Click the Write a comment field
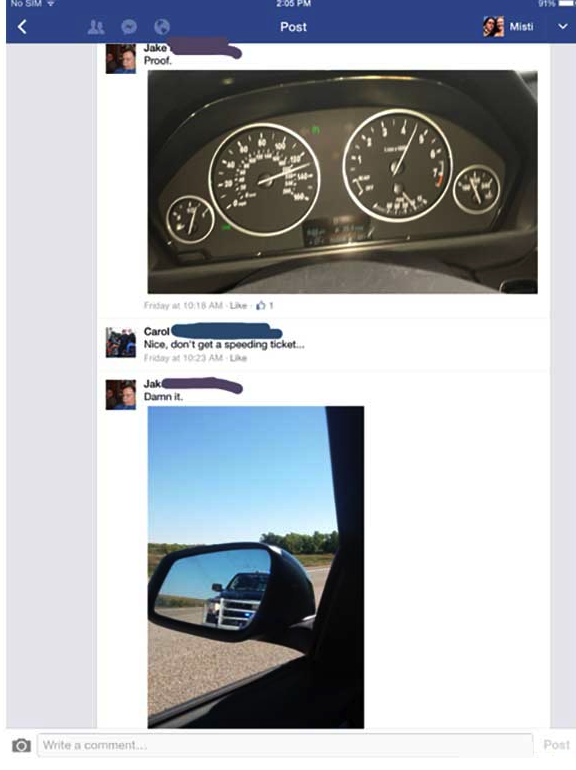576x770 pixels. [285, 745]
